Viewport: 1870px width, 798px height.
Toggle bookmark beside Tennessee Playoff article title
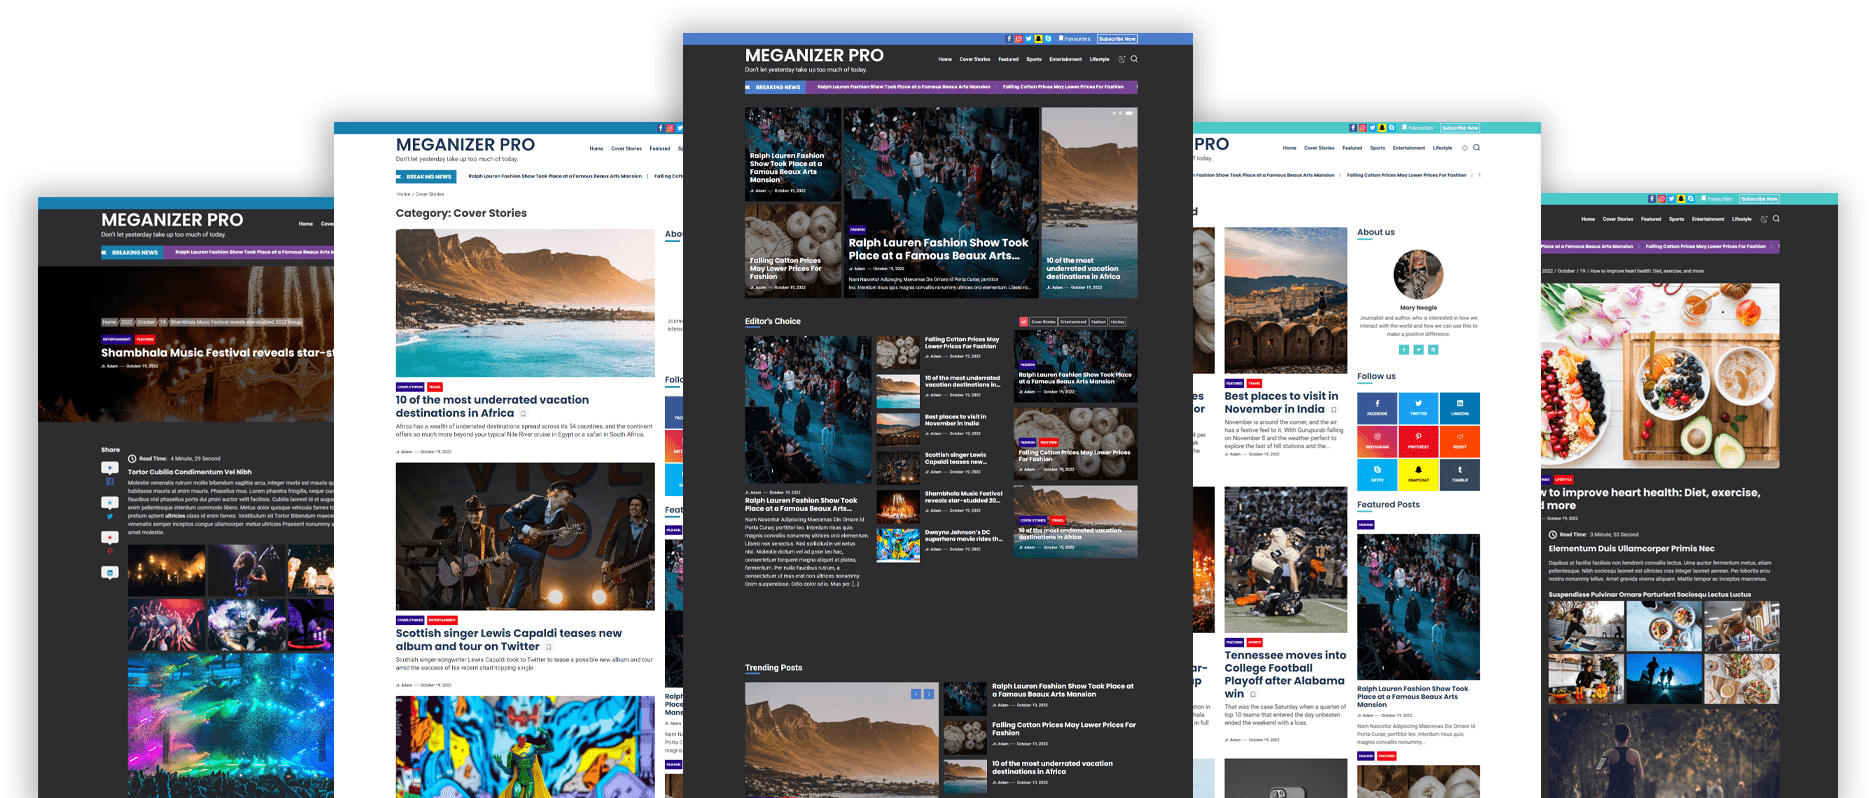coord(1253,694)
